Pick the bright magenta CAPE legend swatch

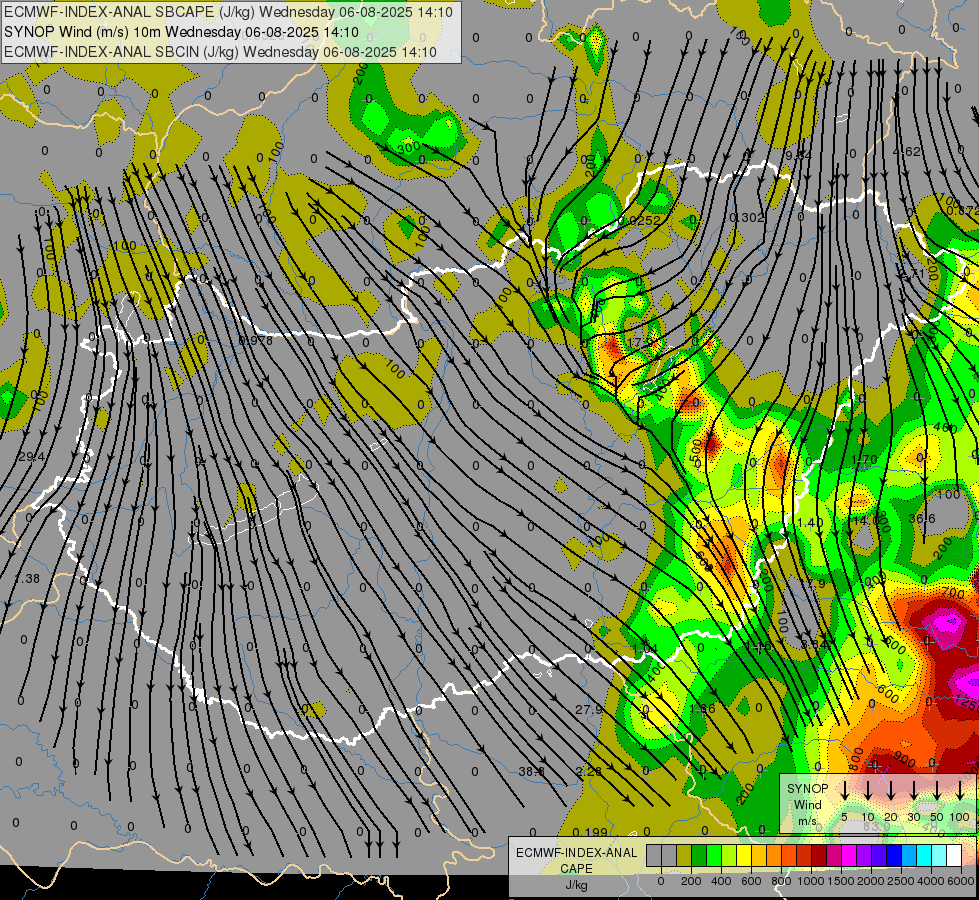[x=849, y=856]
